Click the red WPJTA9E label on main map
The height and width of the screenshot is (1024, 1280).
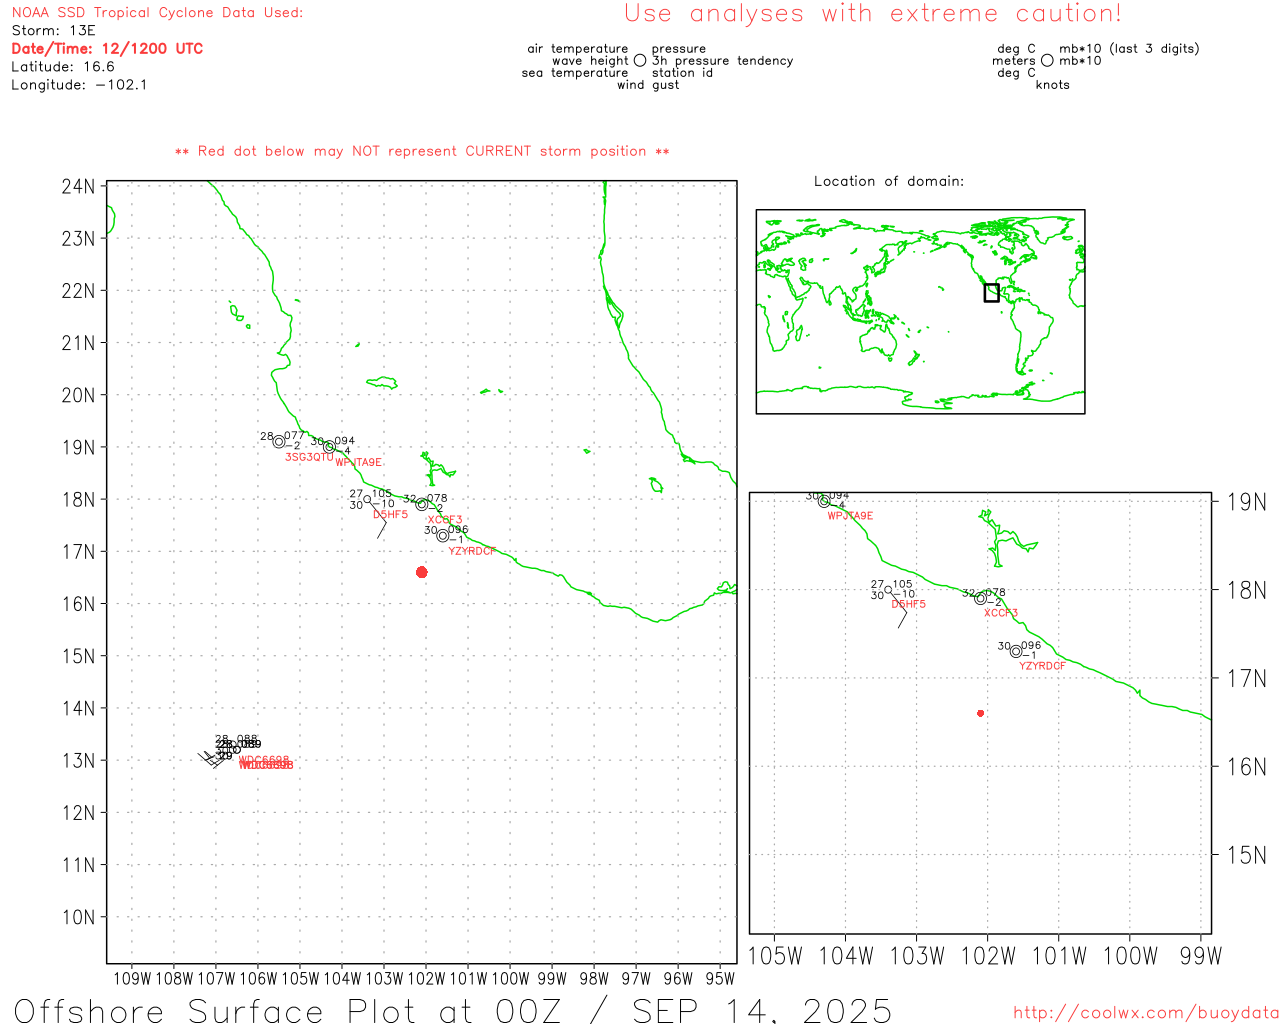tap(358, 462)
